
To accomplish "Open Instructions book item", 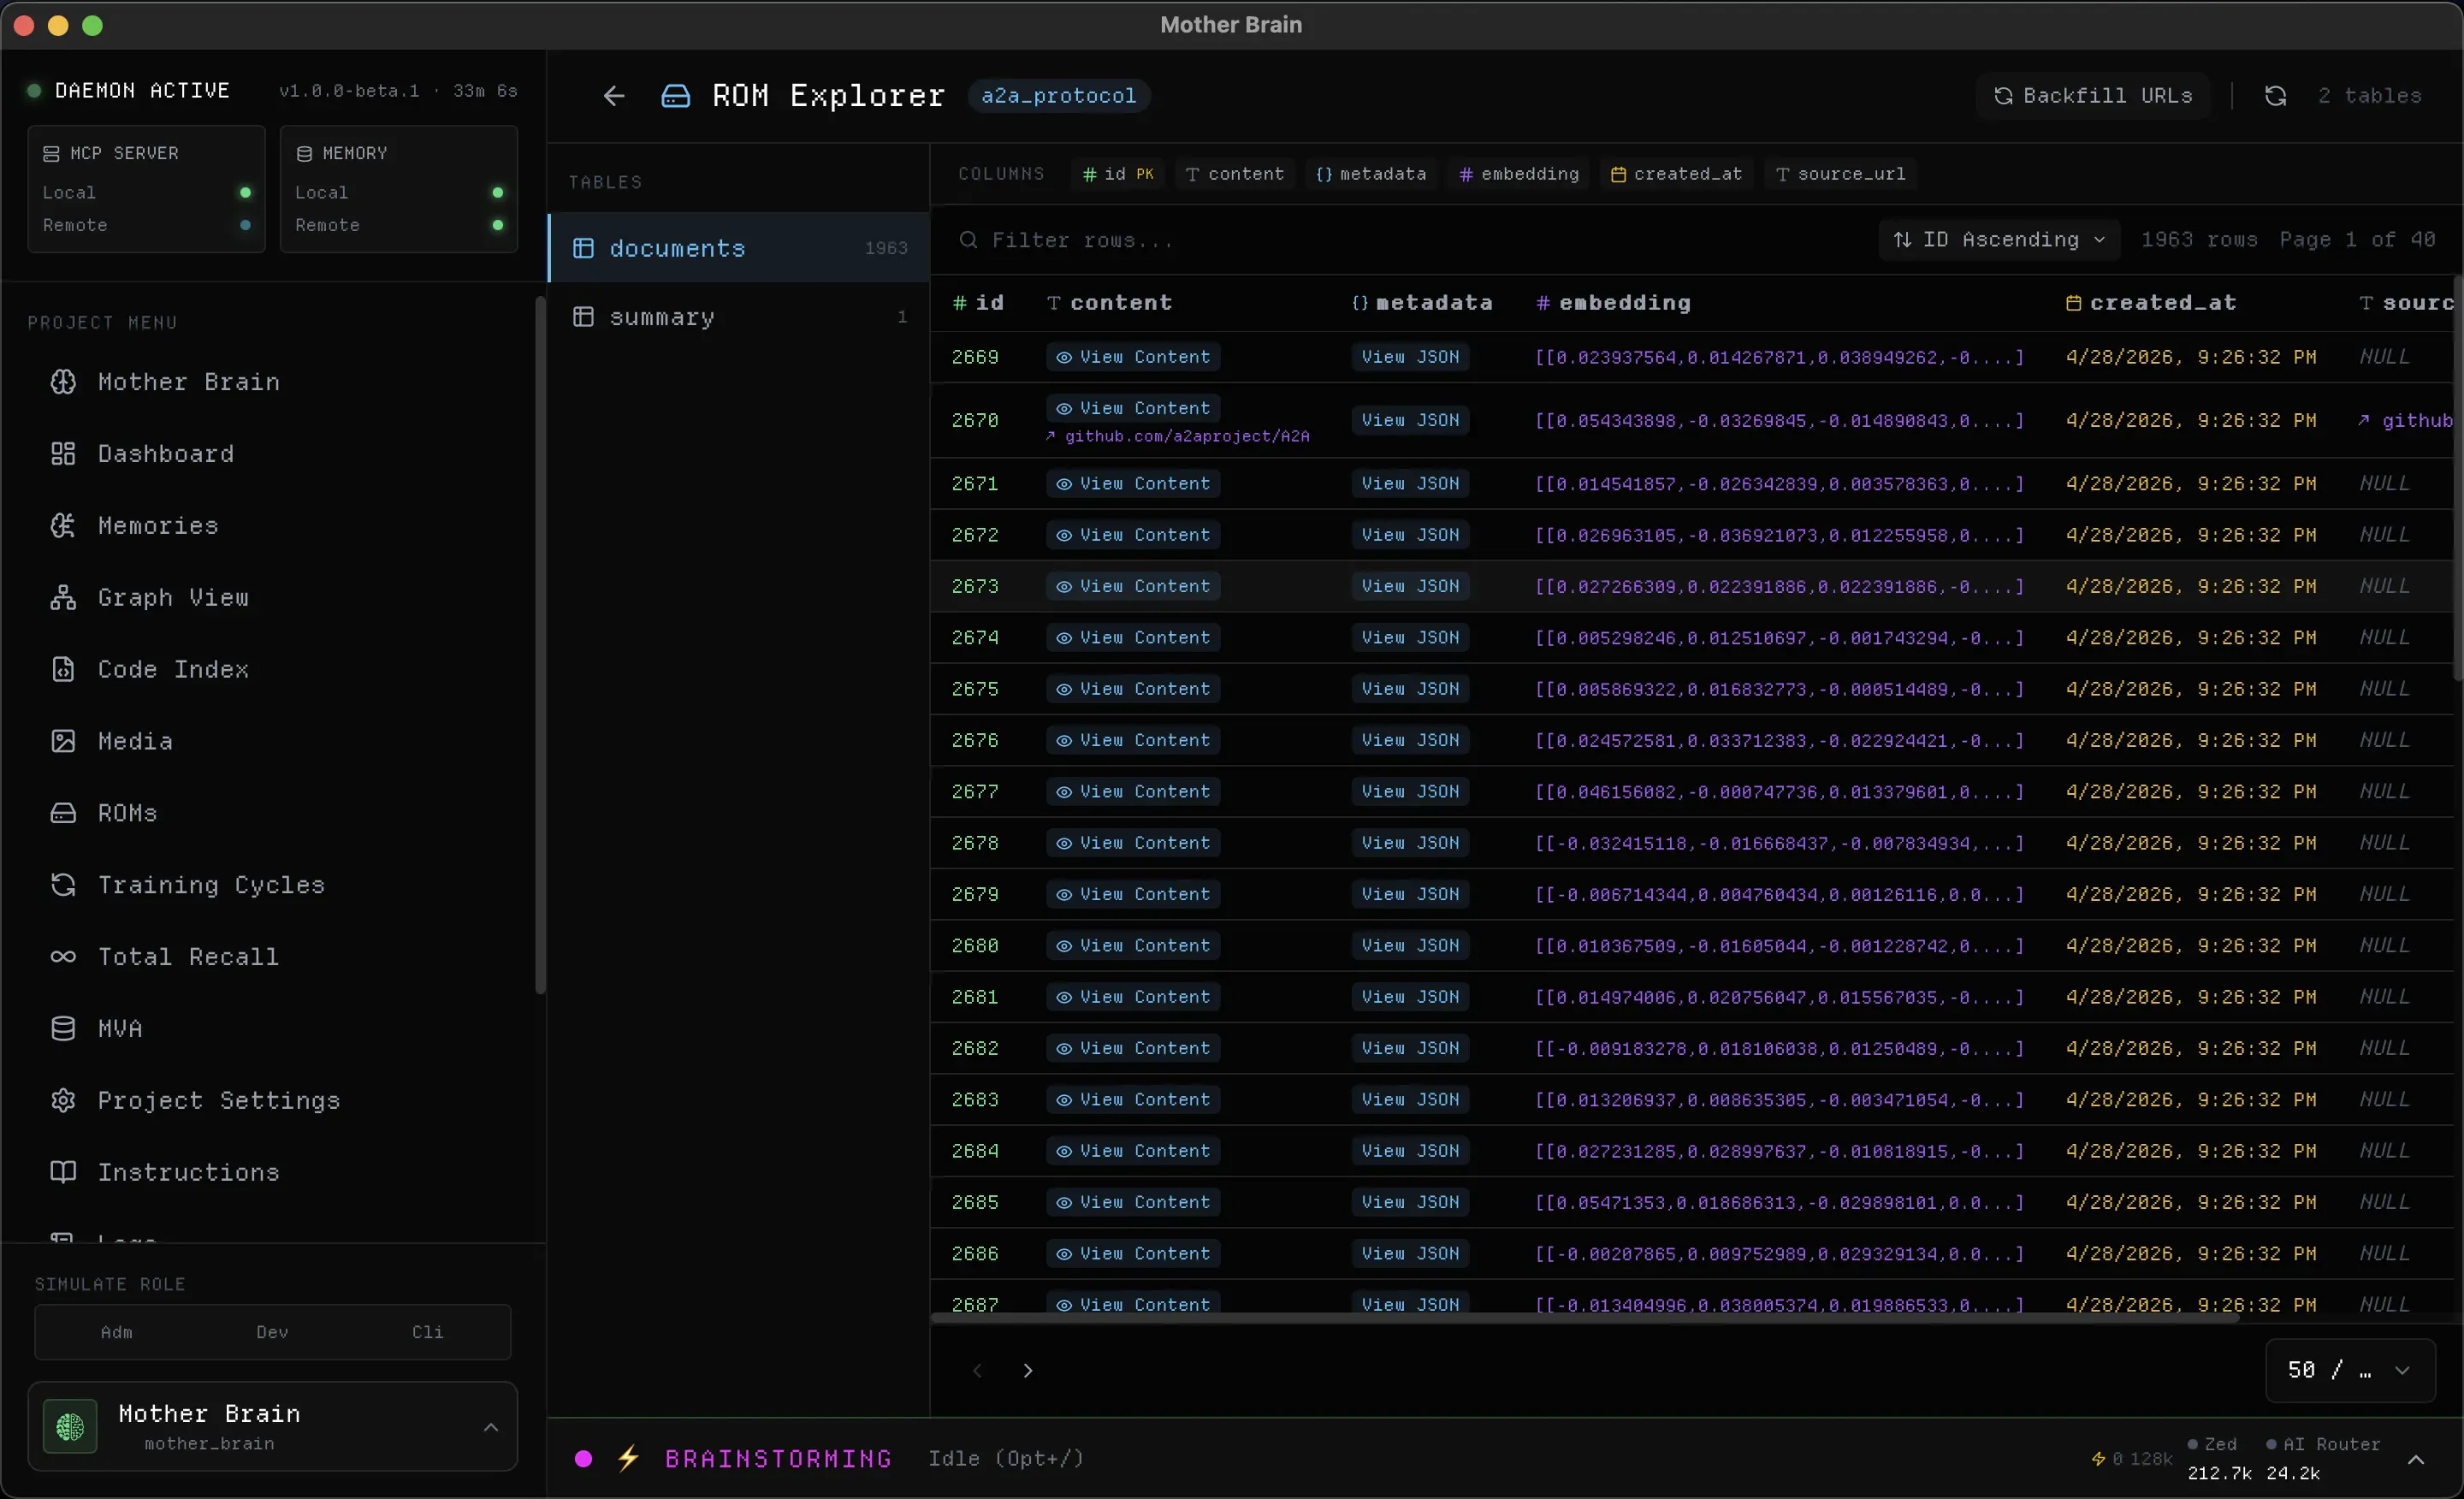I will pyautogui.click(x=165, y=1172).
